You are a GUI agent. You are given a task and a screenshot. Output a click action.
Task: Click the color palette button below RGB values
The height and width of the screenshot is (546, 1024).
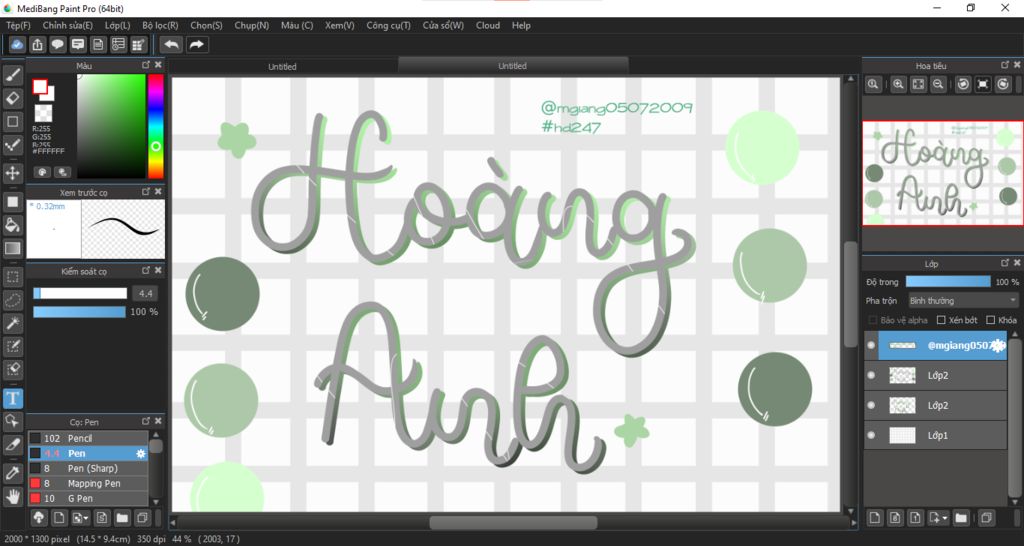coord(42,172)
